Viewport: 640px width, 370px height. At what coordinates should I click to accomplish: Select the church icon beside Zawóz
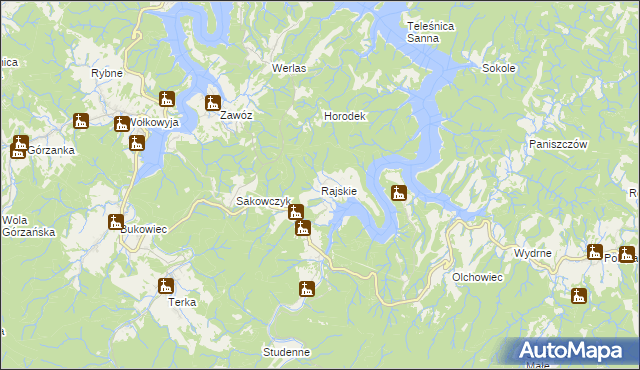[213, 102]
